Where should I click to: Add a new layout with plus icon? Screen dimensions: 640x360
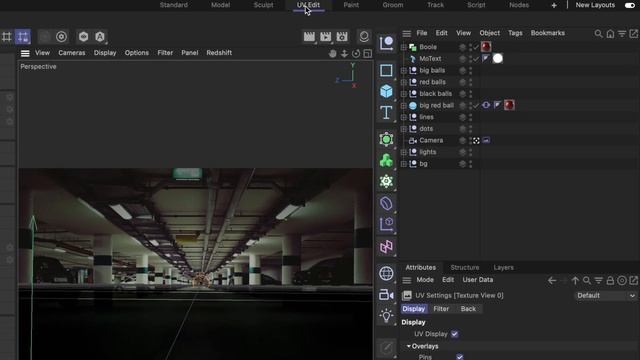pos(554,5)
